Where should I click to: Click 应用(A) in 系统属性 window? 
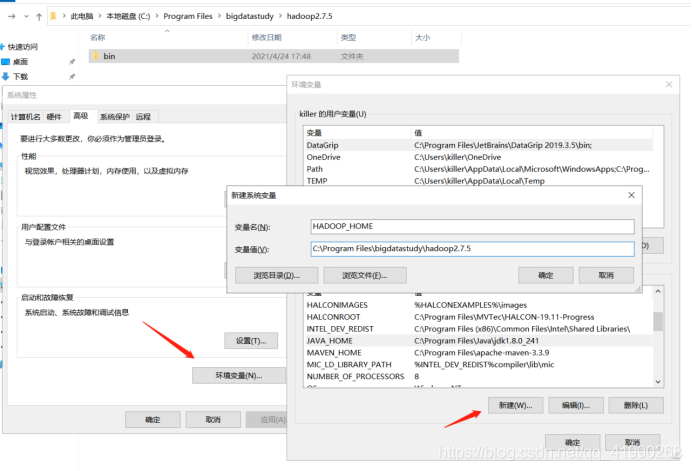tap(267, 419)
